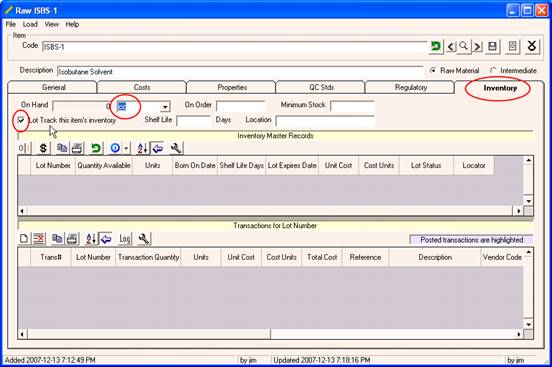Image resolution: width=552 pixels, height=367 pixels.
Task: Click Inventory Master grid scroll-down arrow
Action: pyautogui.click(x=528, y=201)
